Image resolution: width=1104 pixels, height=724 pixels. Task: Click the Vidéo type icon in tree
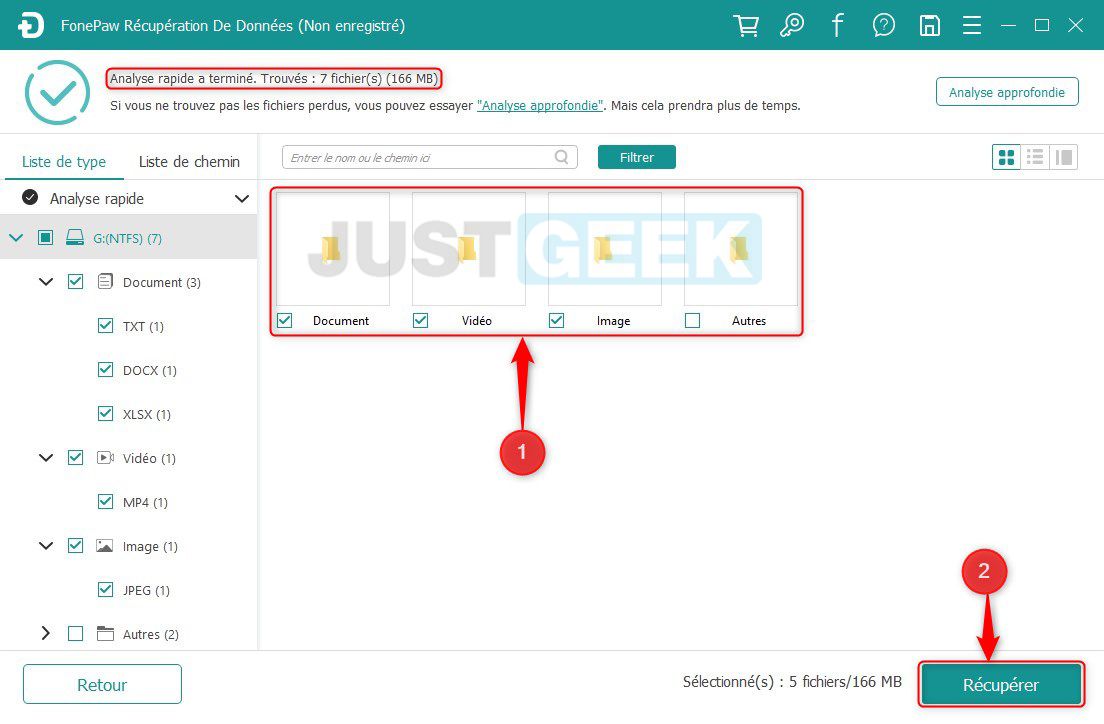(x=105, y=458)
